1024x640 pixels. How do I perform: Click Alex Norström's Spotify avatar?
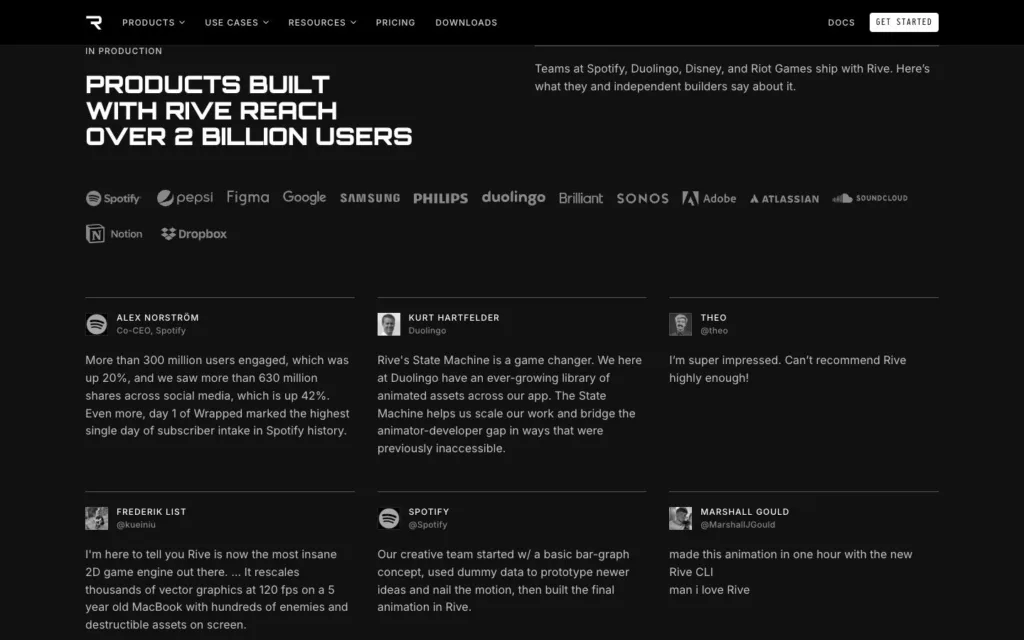(x=97, y=324)
